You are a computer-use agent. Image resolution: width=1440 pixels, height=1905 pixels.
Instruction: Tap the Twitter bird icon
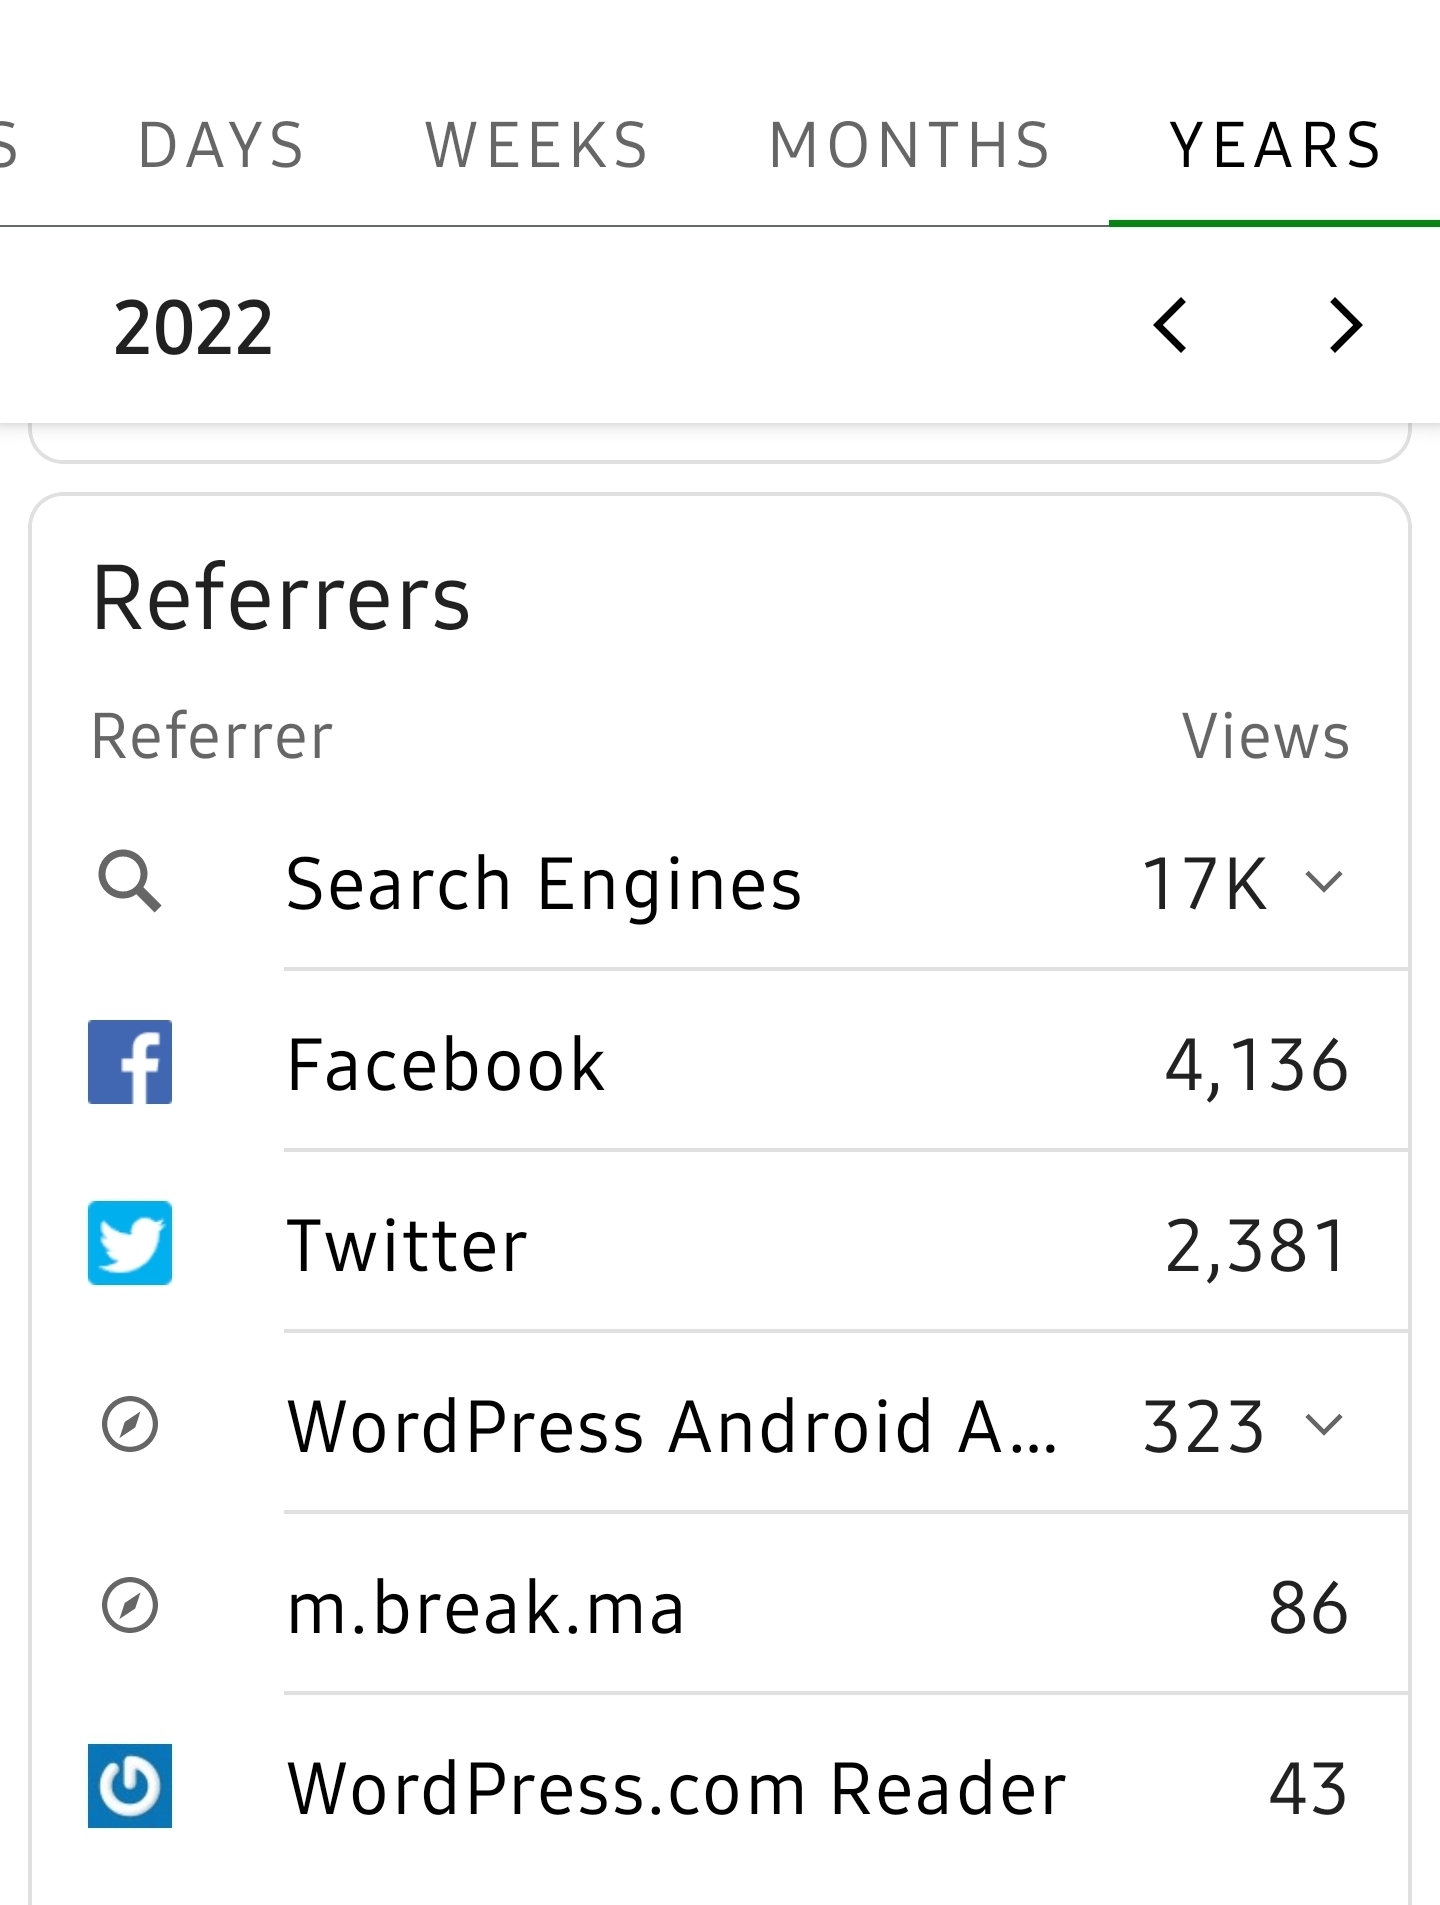tap(130, 1243)
